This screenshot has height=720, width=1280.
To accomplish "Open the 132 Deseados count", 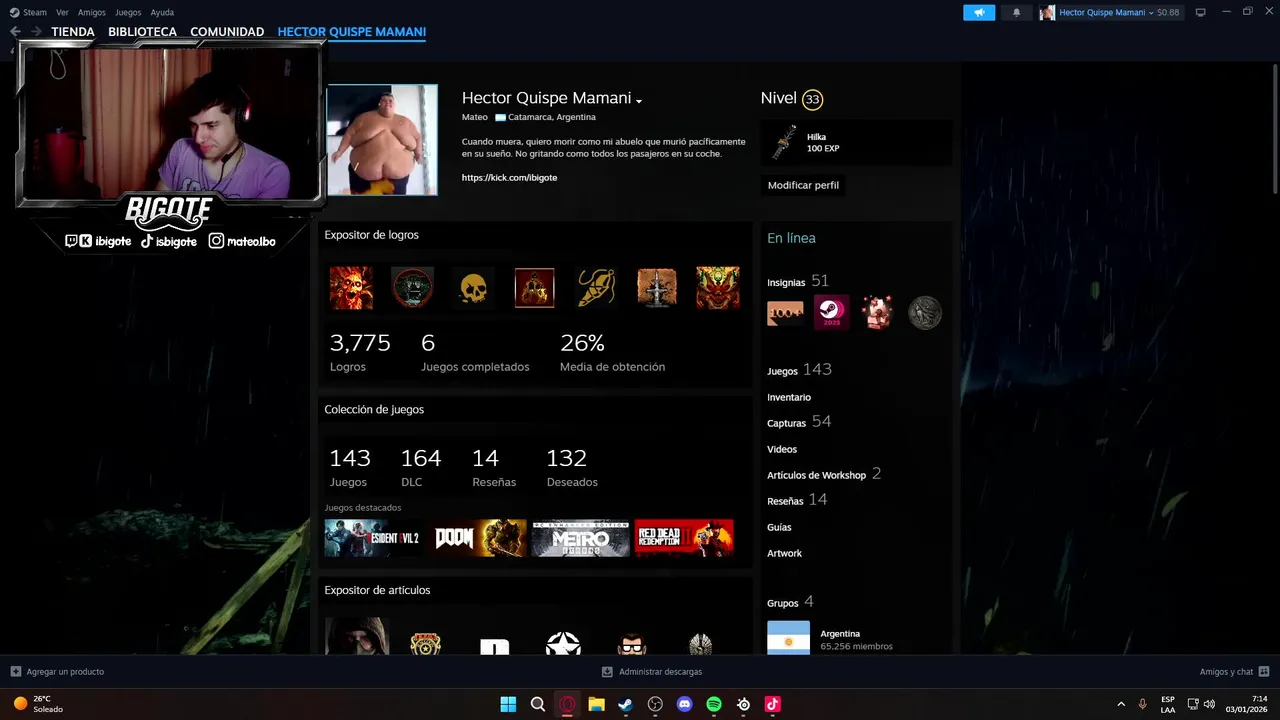I will coord(572,467).
